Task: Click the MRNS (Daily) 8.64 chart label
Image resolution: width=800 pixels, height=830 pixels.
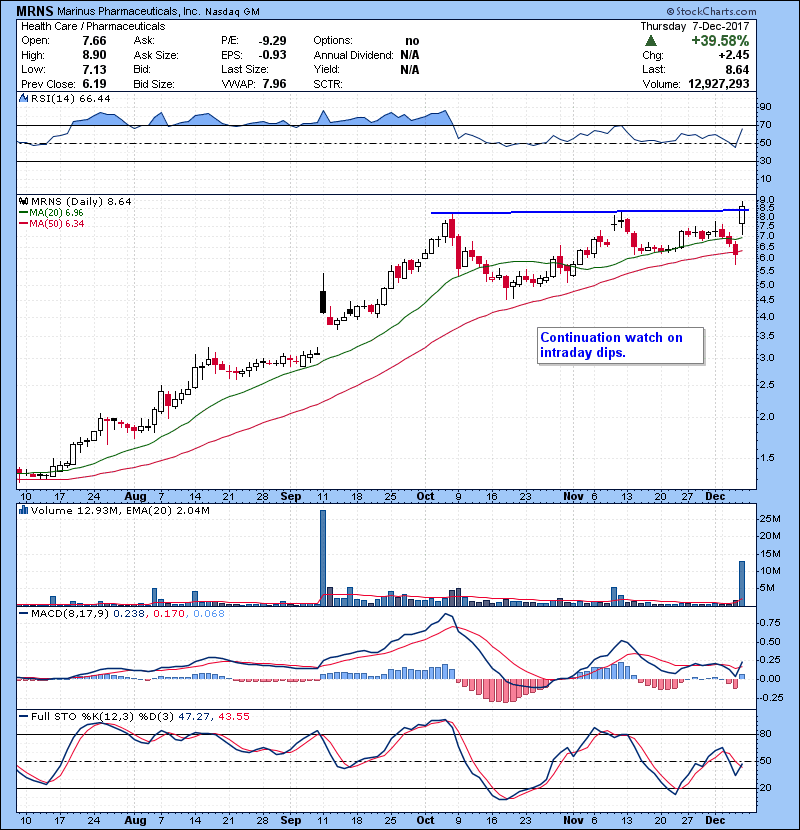Action: [x=81, y=201]
